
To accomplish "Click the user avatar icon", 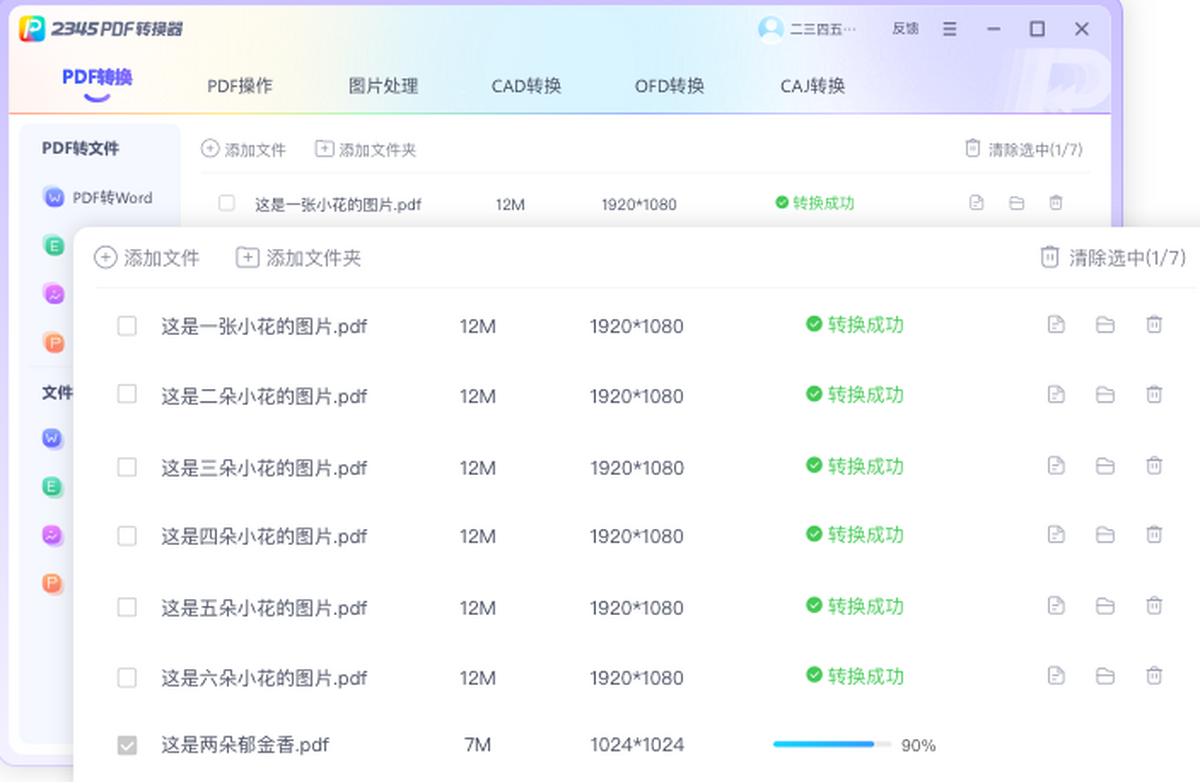I will tap(771, 29).
